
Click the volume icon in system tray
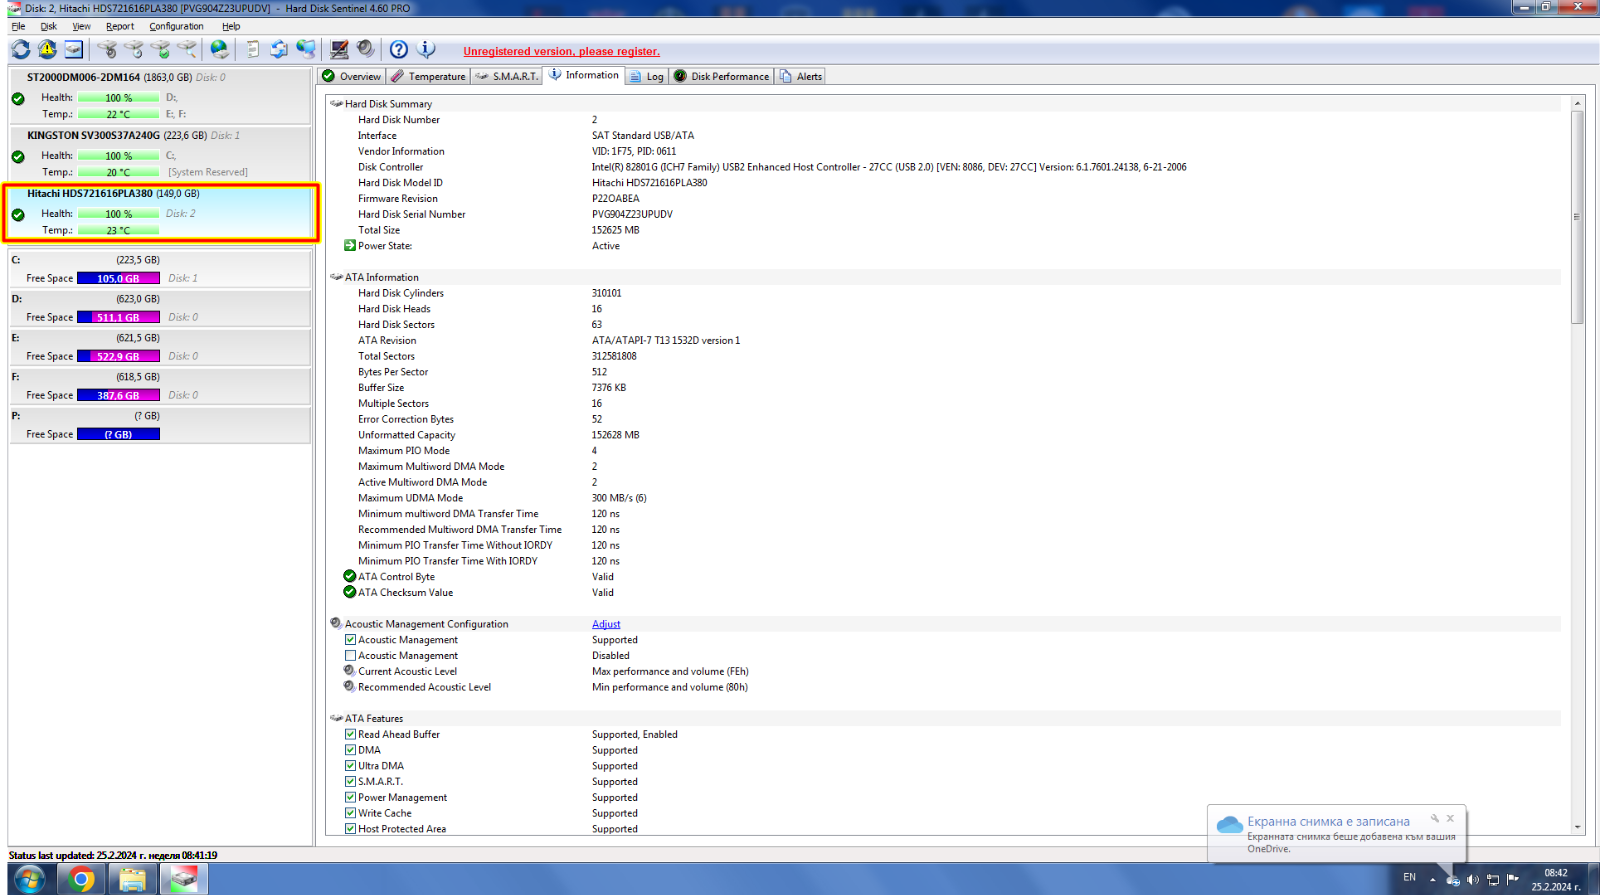1472,880
